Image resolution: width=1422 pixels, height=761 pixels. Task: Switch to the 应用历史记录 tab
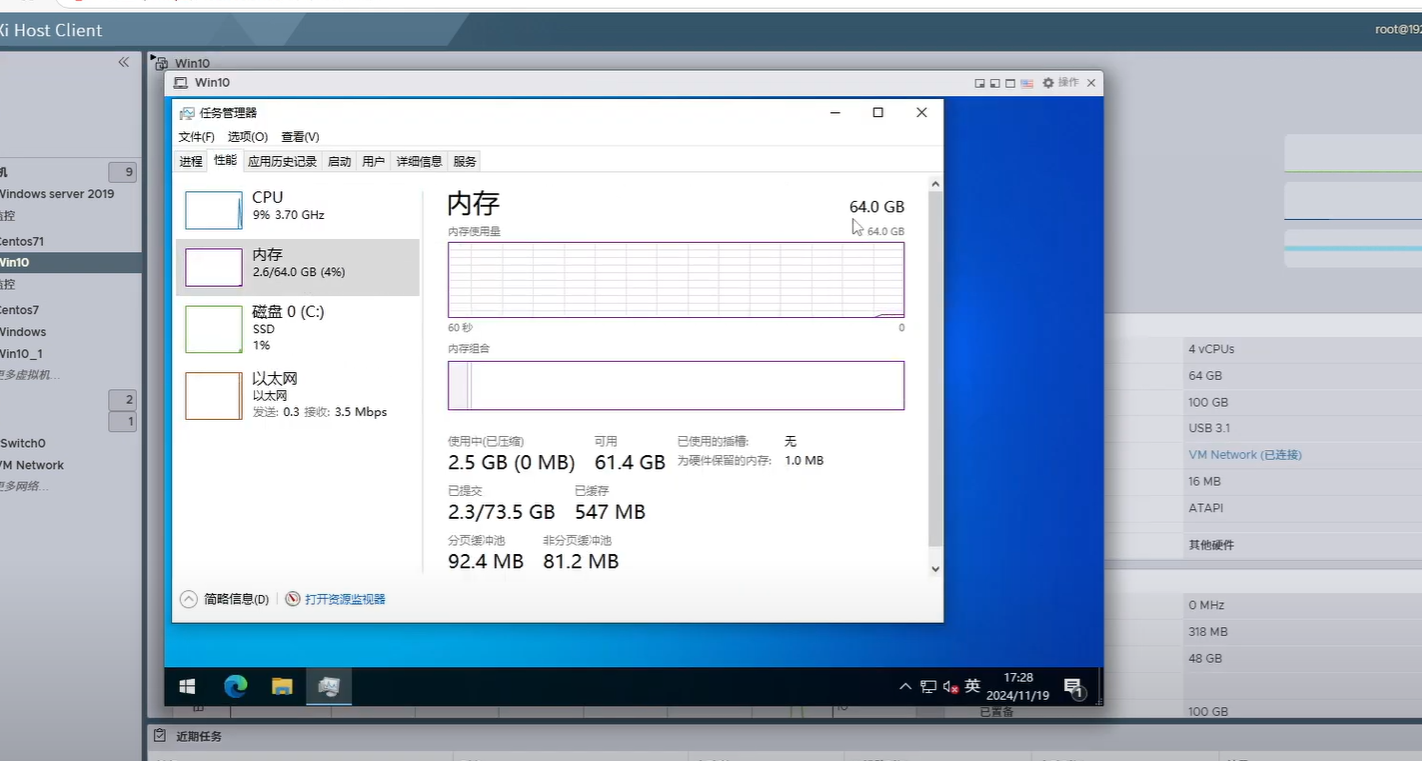tap(282, 161)
